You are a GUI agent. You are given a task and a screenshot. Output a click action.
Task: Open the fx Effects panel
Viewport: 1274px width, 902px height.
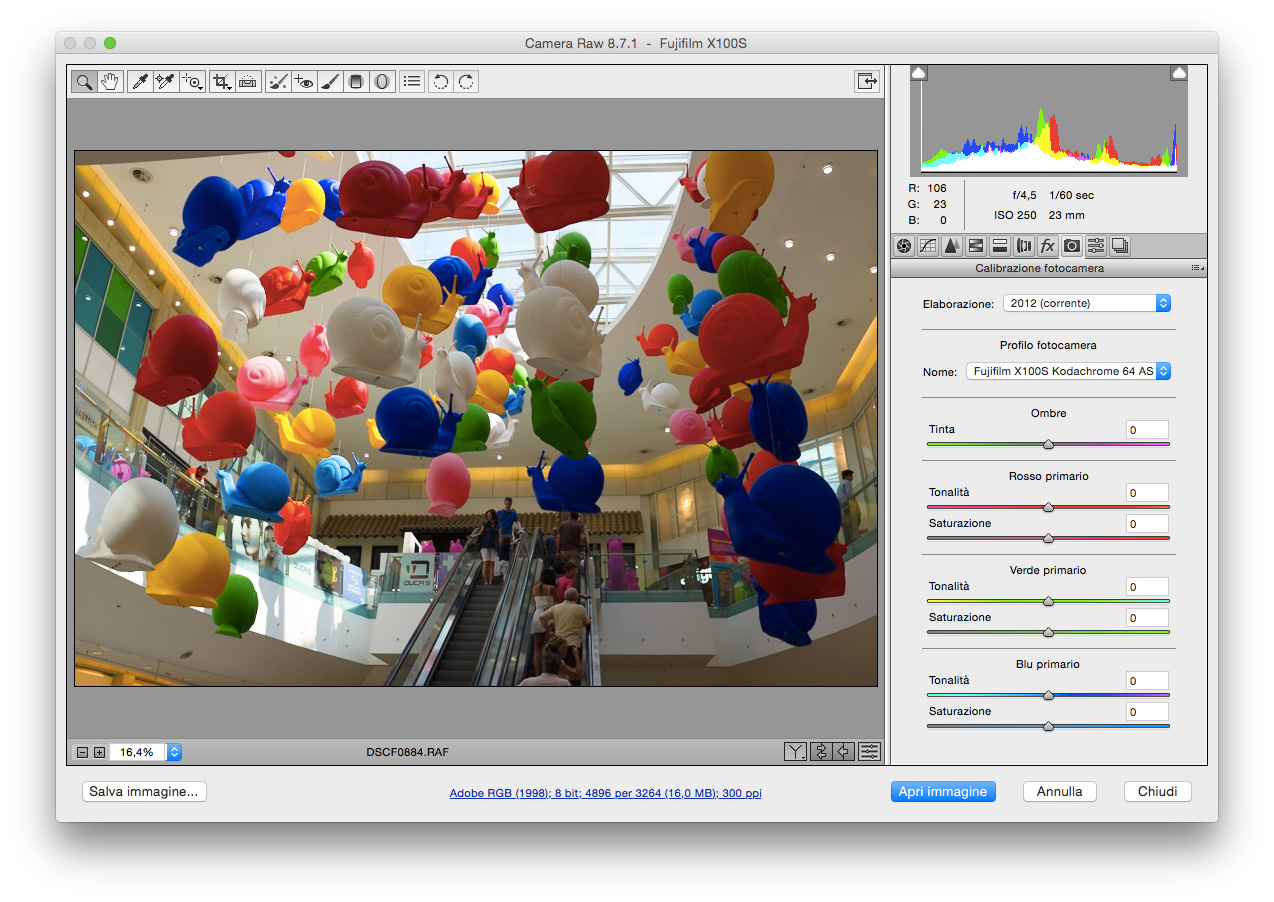point(1047,245)
